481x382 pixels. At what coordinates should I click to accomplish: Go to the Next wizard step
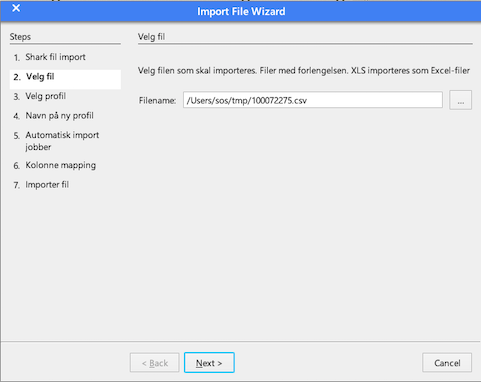point(209,363)
